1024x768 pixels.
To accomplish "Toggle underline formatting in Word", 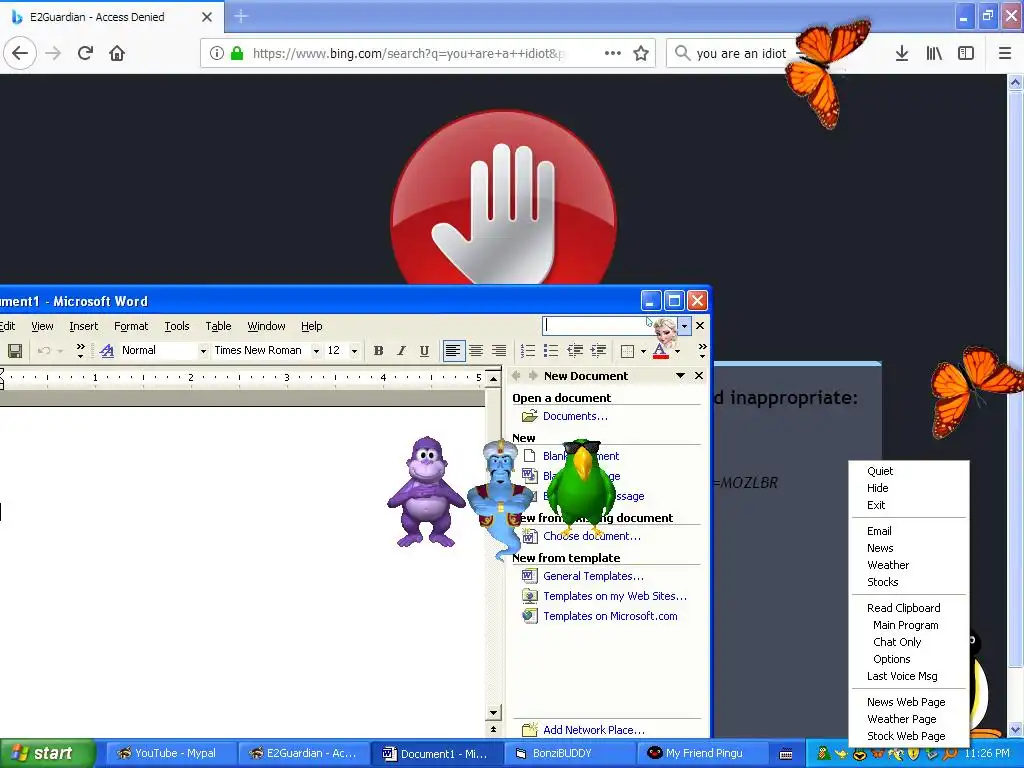I will pos(424,351).
